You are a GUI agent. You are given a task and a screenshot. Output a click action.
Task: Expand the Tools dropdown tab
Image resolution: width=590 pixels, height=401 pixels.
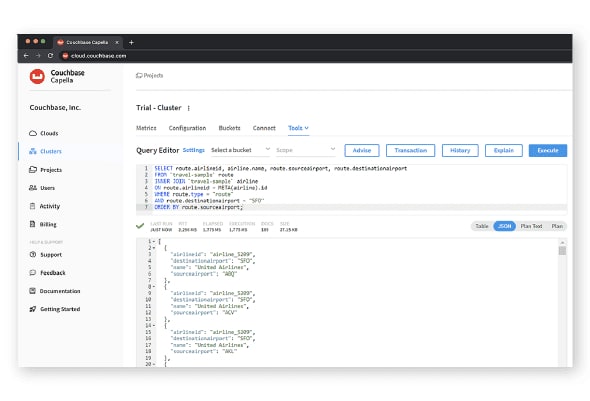click(298, 128)
